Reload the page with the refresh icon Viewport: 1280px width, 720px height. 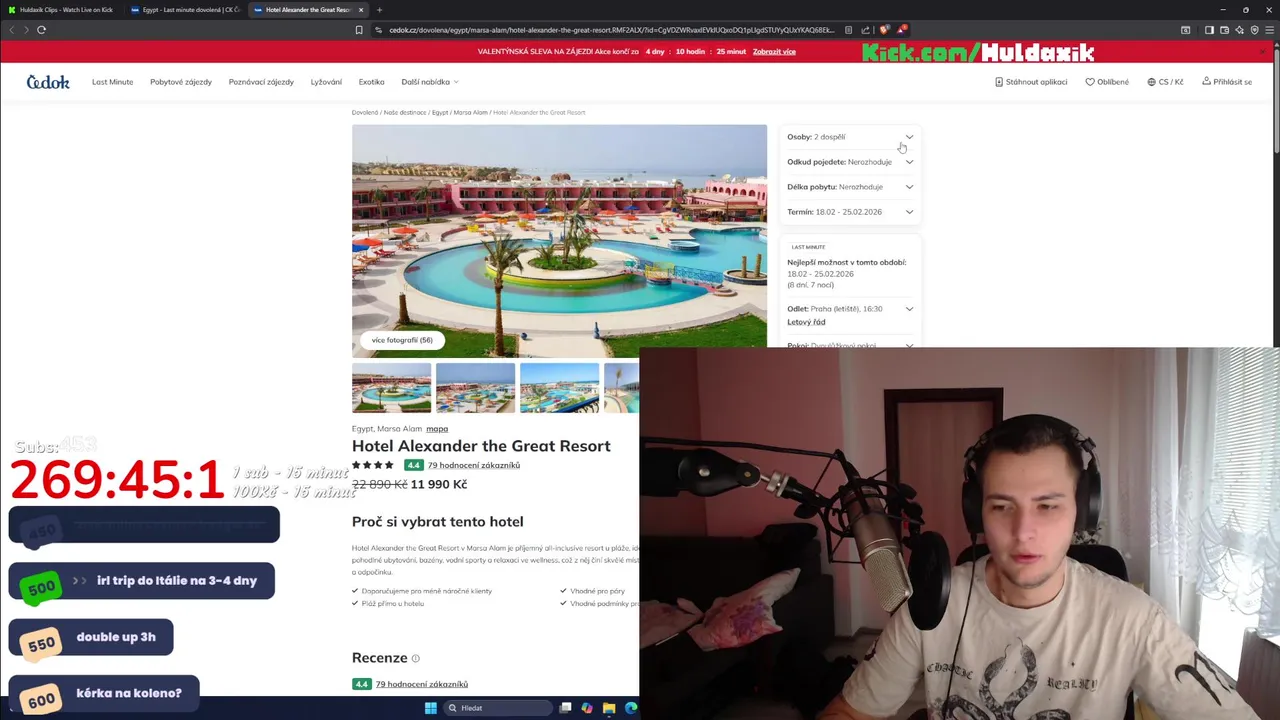(x=41, y=30)
